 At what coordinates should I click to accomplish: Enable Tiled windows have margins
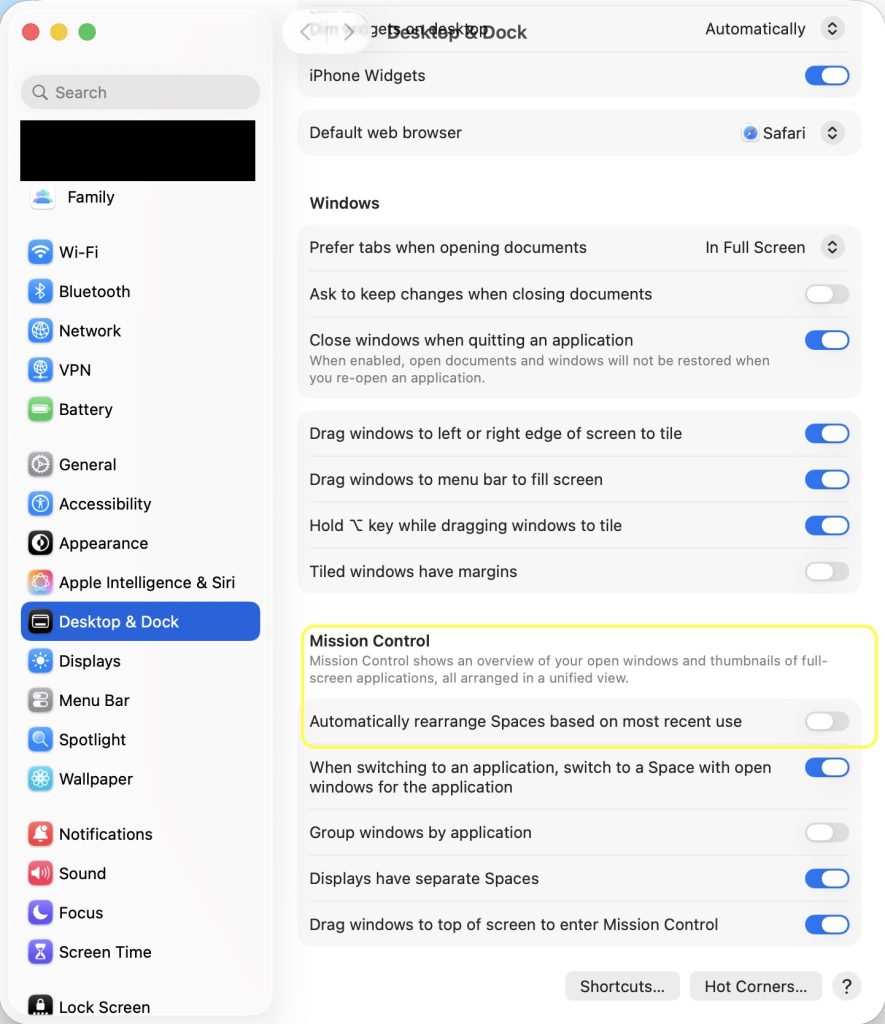point(827,571)
